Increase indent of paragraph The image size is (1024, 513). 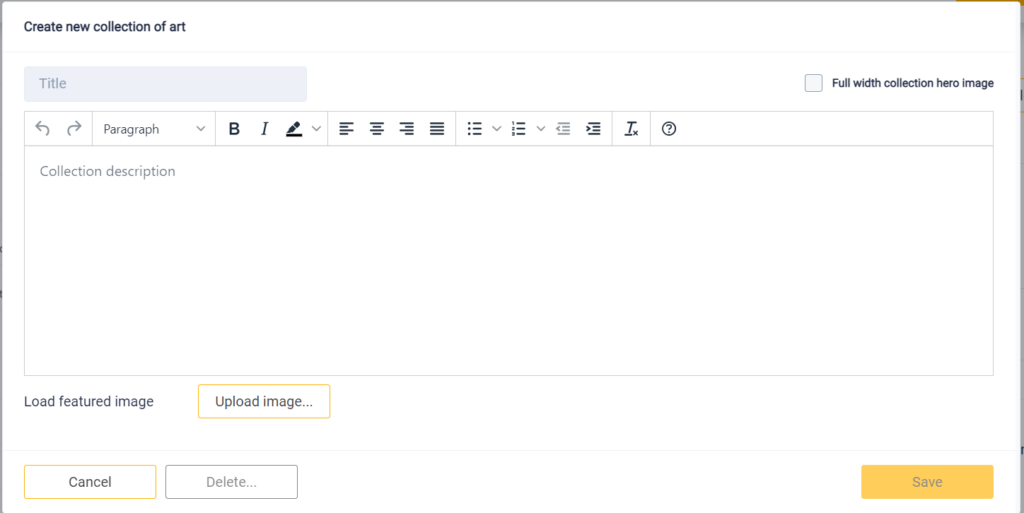click(593, 129)
